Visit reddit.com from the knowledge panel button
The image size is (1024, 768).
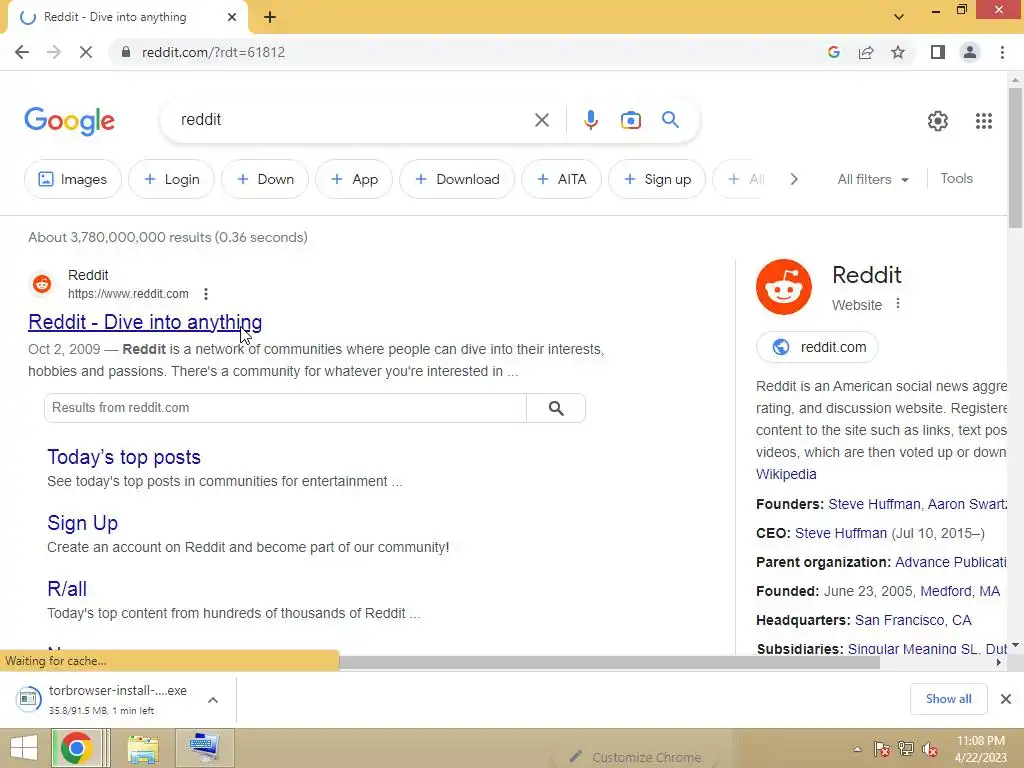817,347
